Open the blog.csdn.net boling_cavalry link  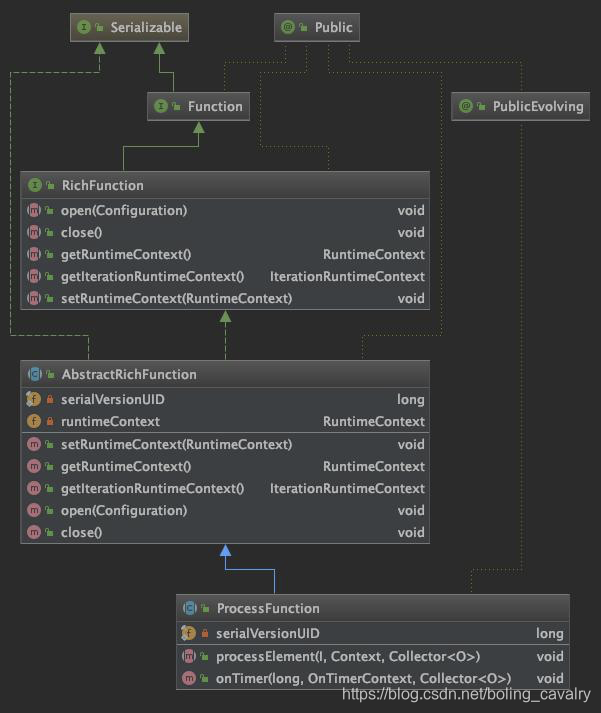(466, 694)
